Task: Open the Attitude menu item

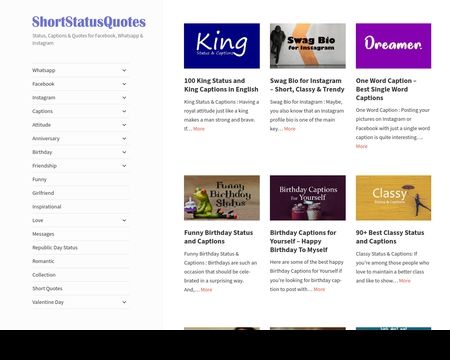Action: tap(41, 125)
